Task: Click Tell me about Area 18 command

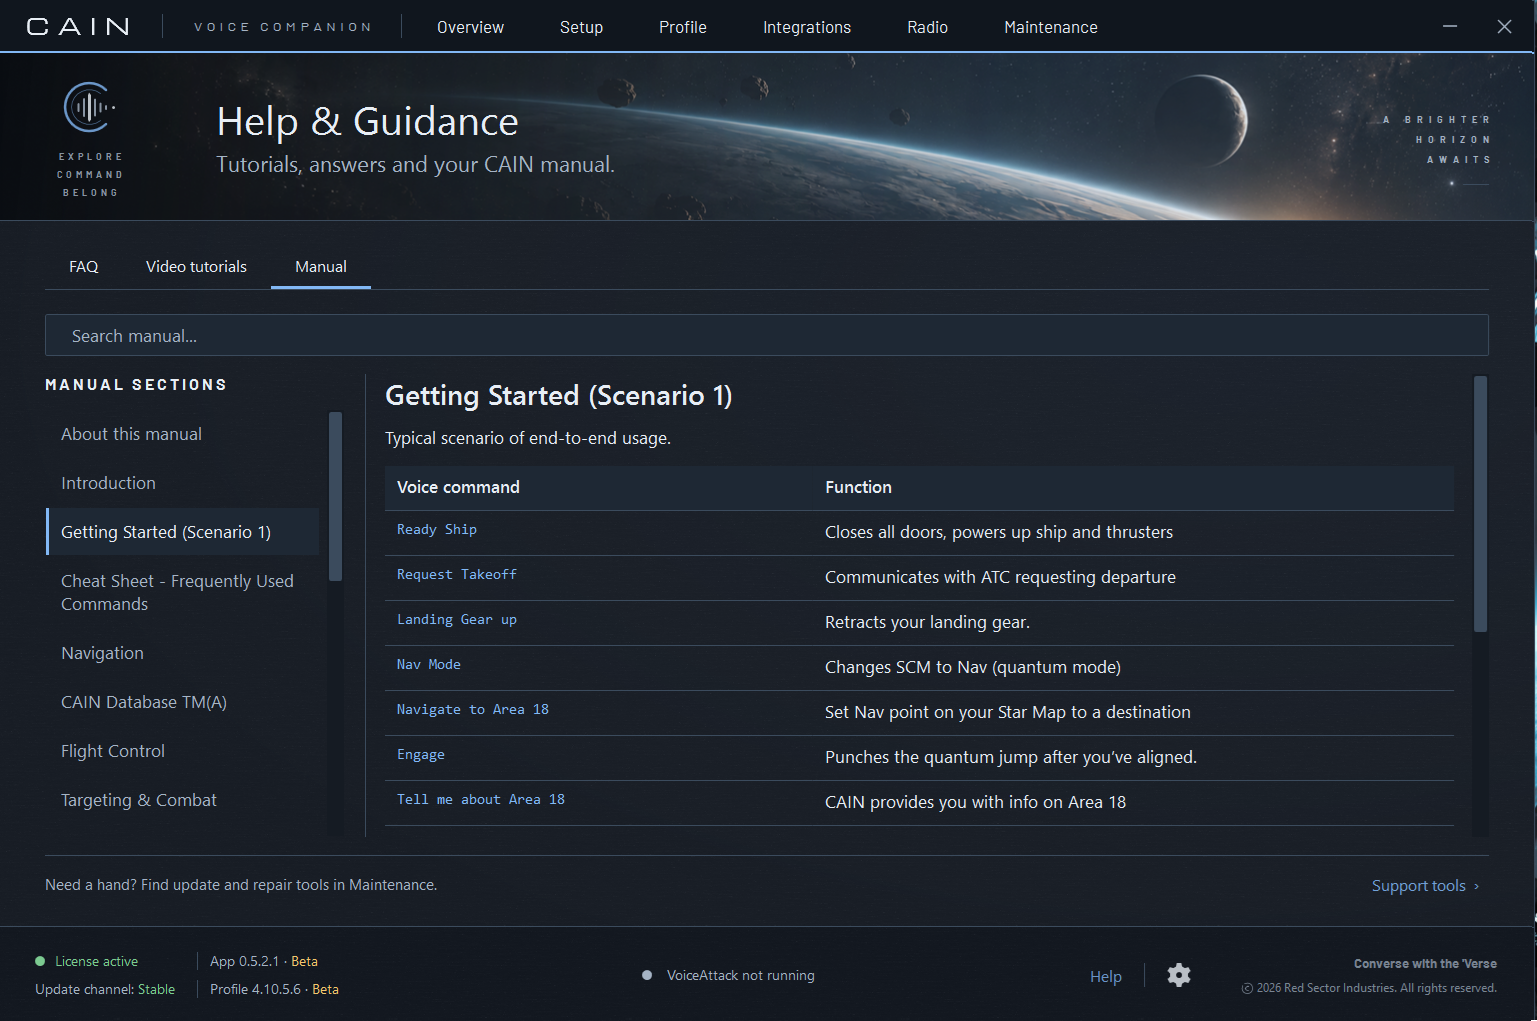Action: pyautogui.click(x=481, y=799)
